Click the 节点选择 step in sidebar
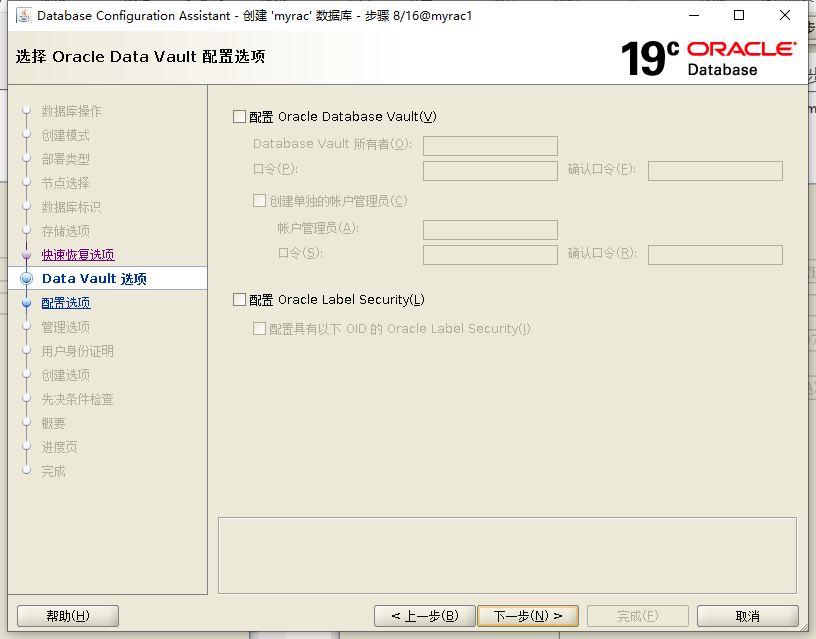The image size is (816, 639). tap(66, 183)
